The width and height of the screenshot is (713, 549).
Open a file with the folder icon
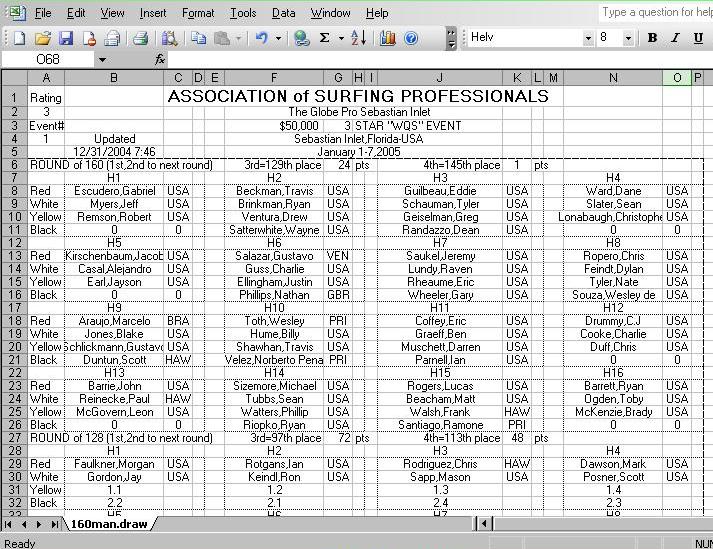pyautogui.click(x=42, y=38)
